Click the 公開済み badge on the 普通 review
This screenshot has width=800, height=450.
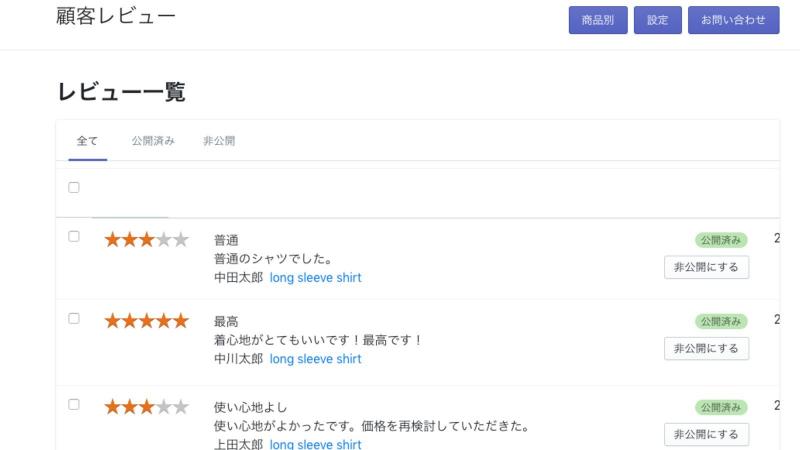721,240
